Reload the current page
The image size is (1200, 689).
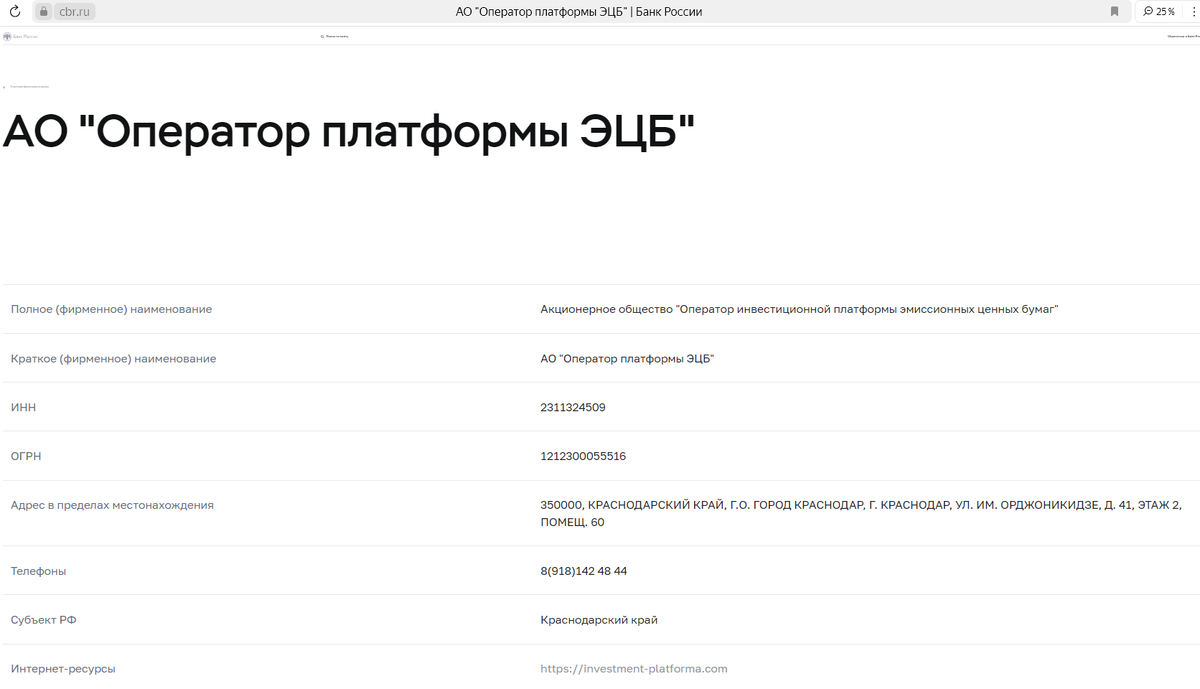coord(14,12)
